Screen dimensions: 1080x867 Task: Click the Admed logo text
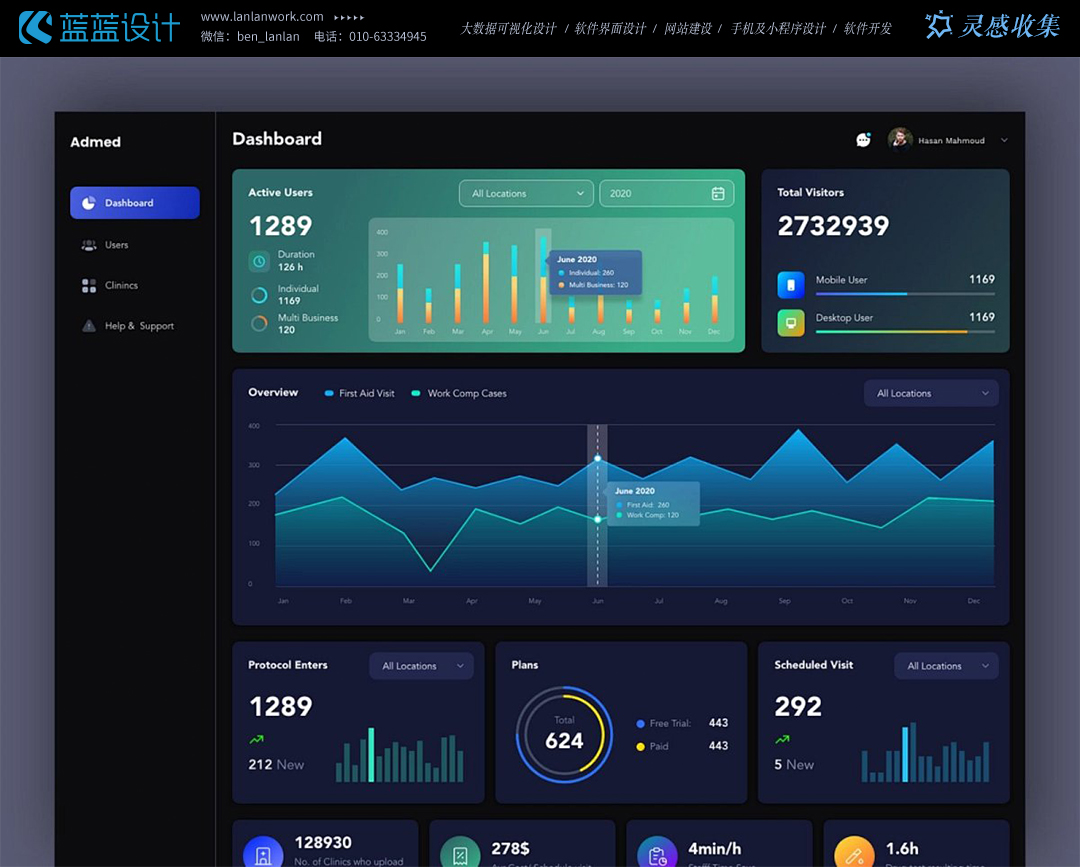tap(96, 142)
